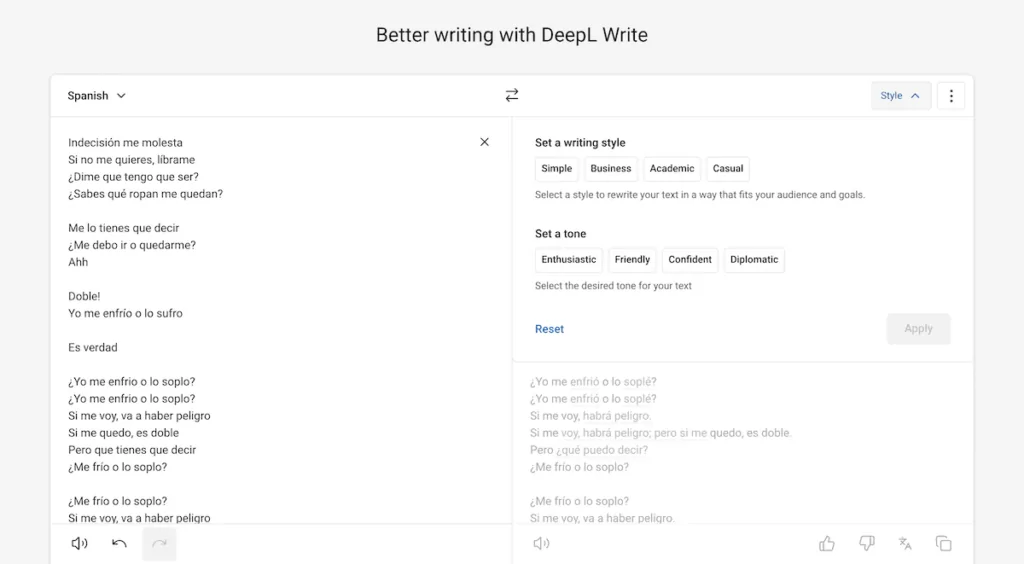The height and width of the screenshot is (564, 1024).
Task: Set the tone to Enthusiastic
Action: tap(568, 260)
